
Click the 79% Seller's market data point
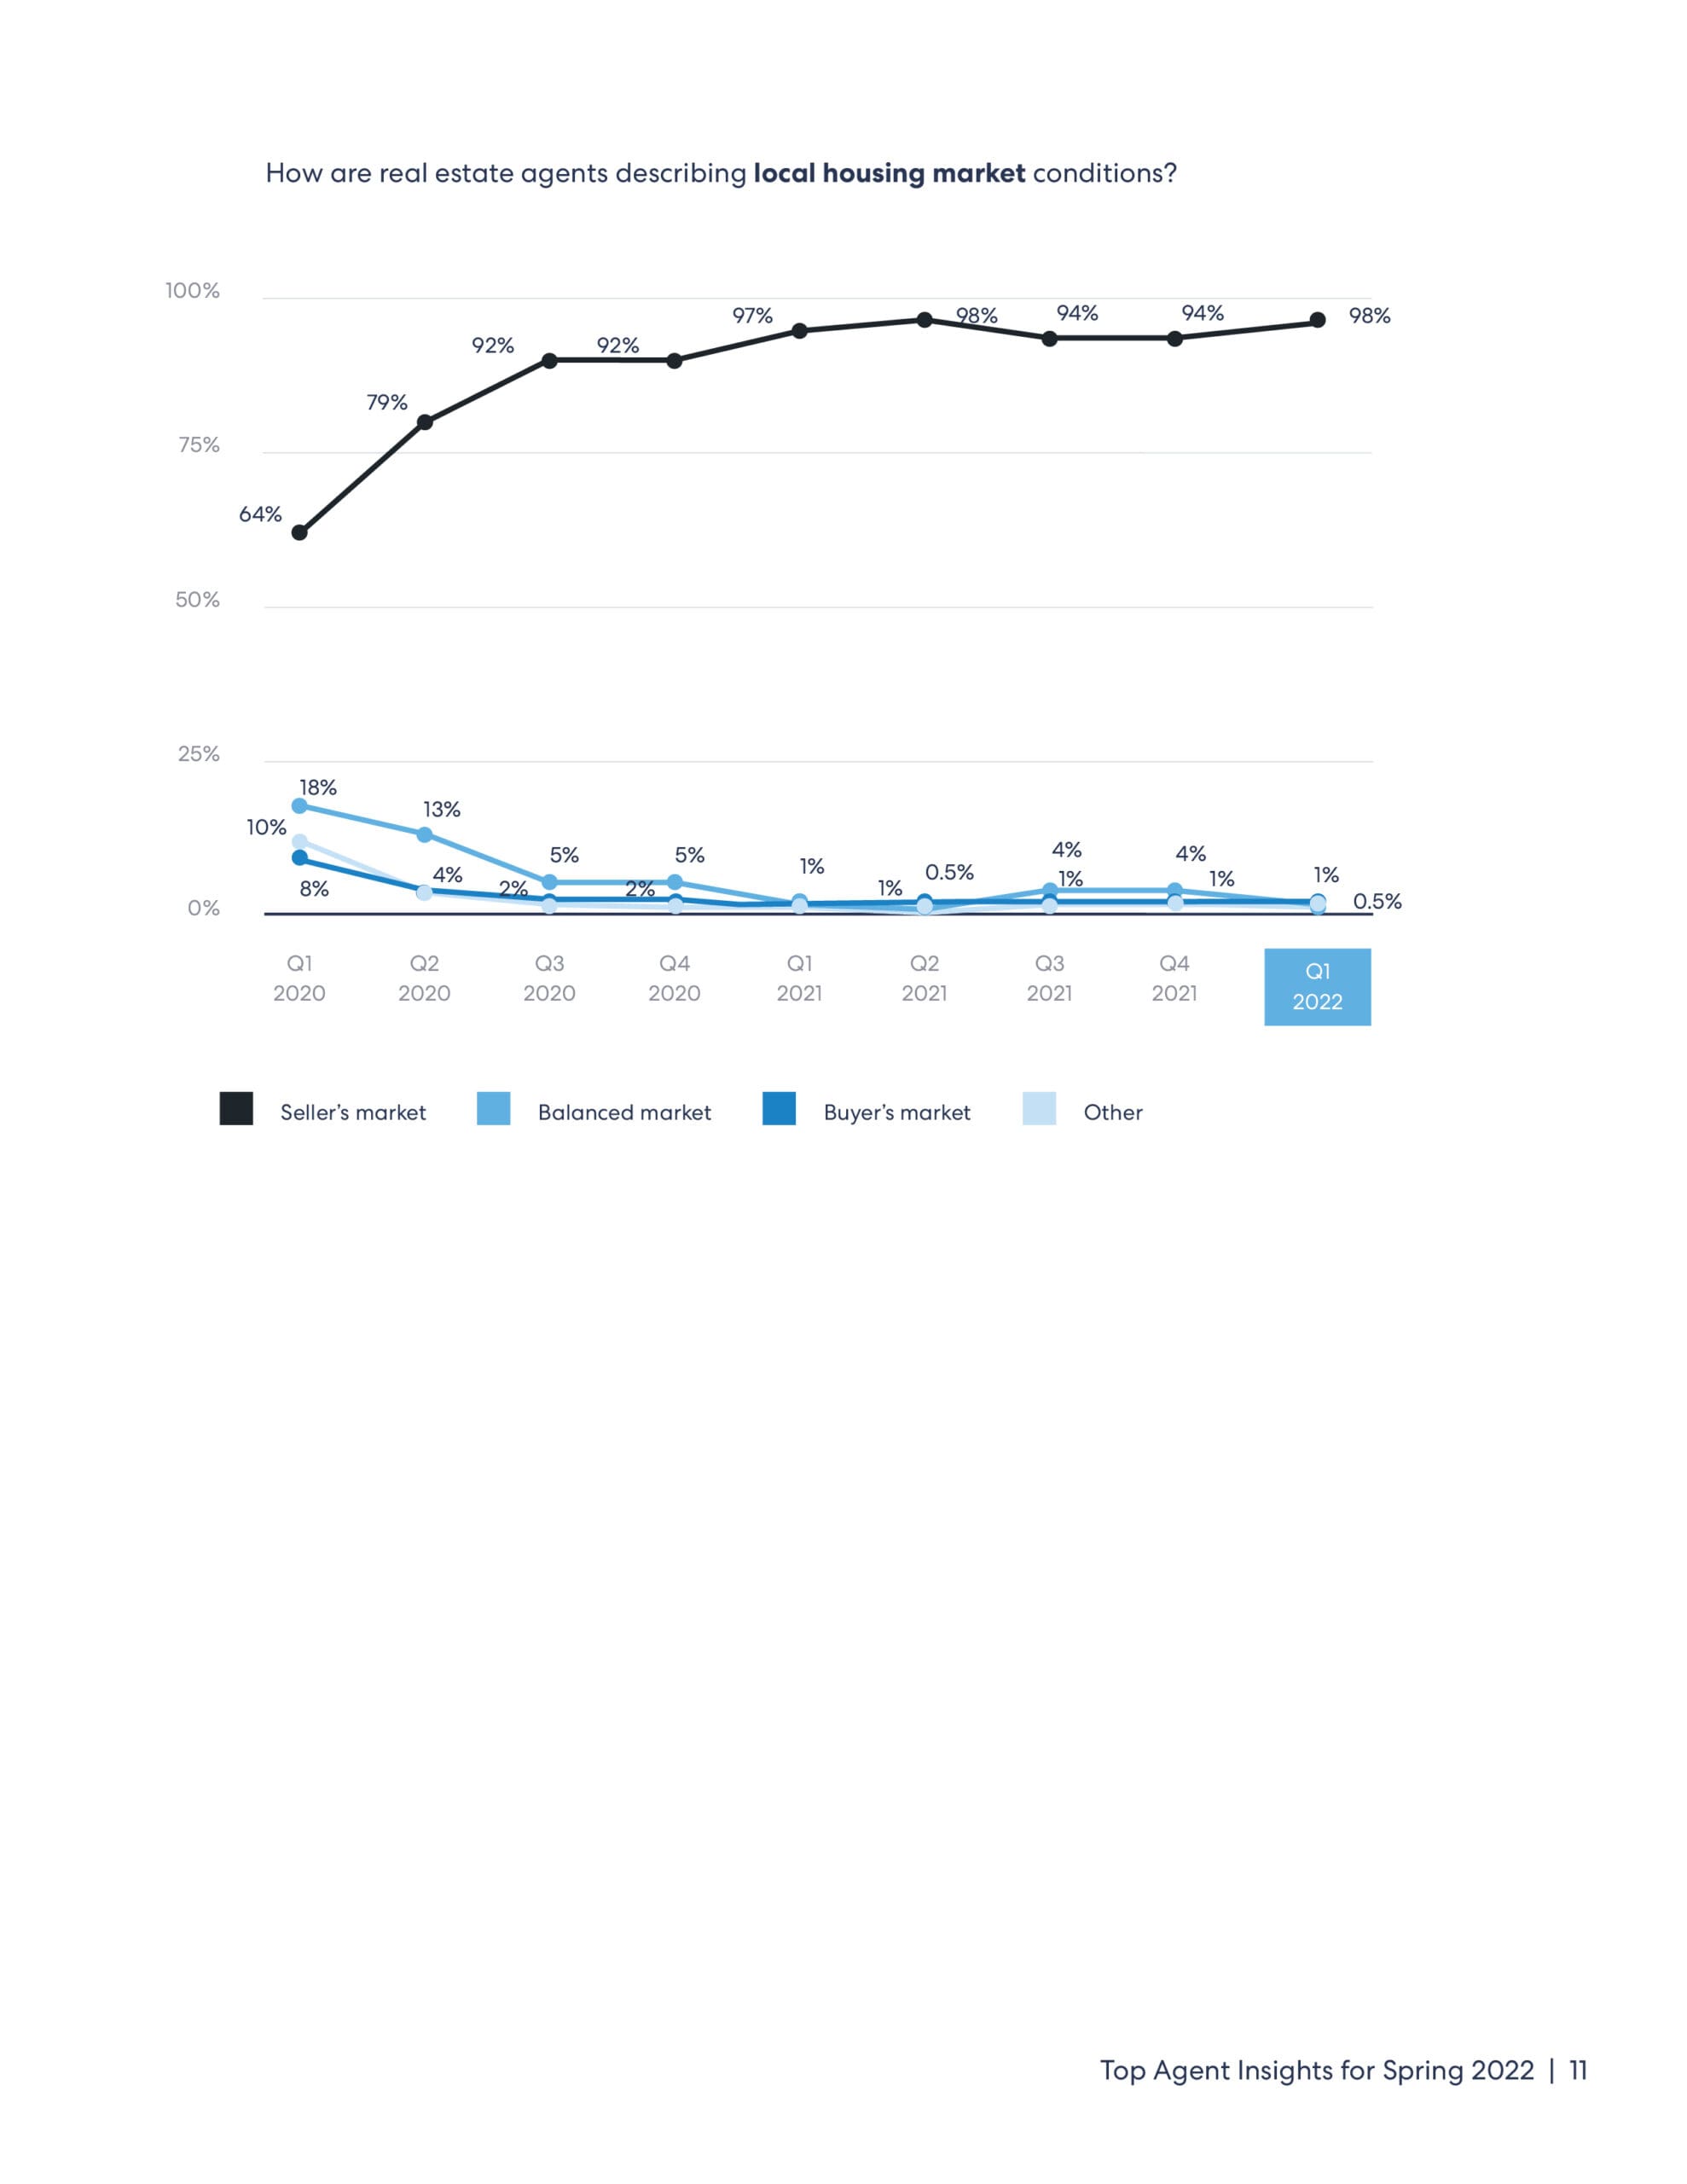pos(424,422)
